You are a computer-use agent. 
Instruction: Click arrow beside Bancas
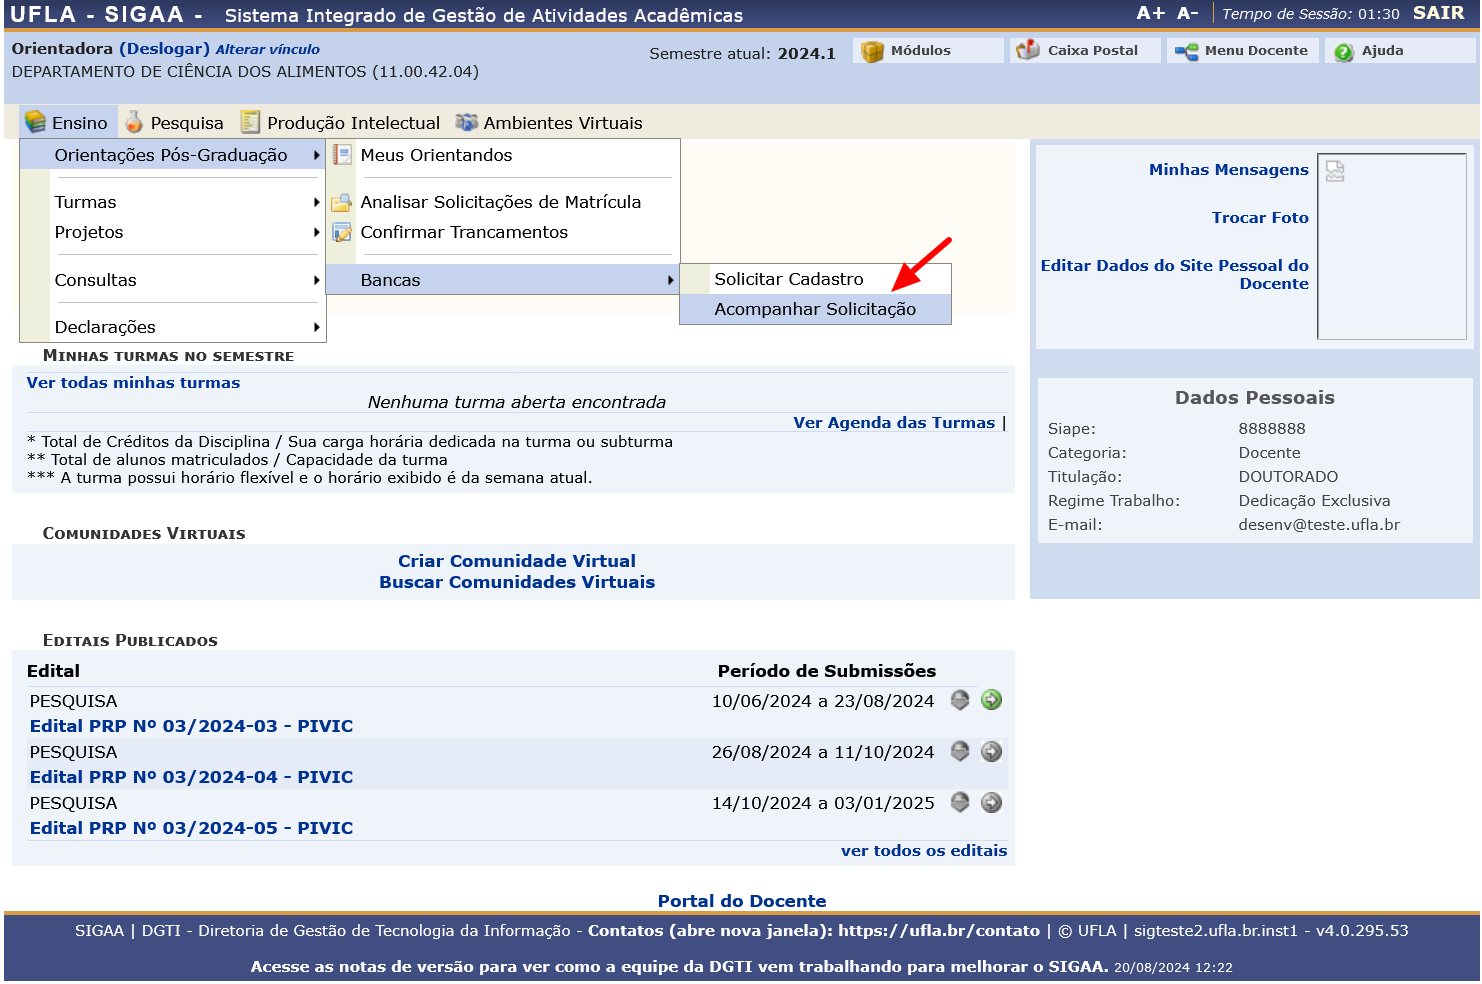tap(671, 280)
